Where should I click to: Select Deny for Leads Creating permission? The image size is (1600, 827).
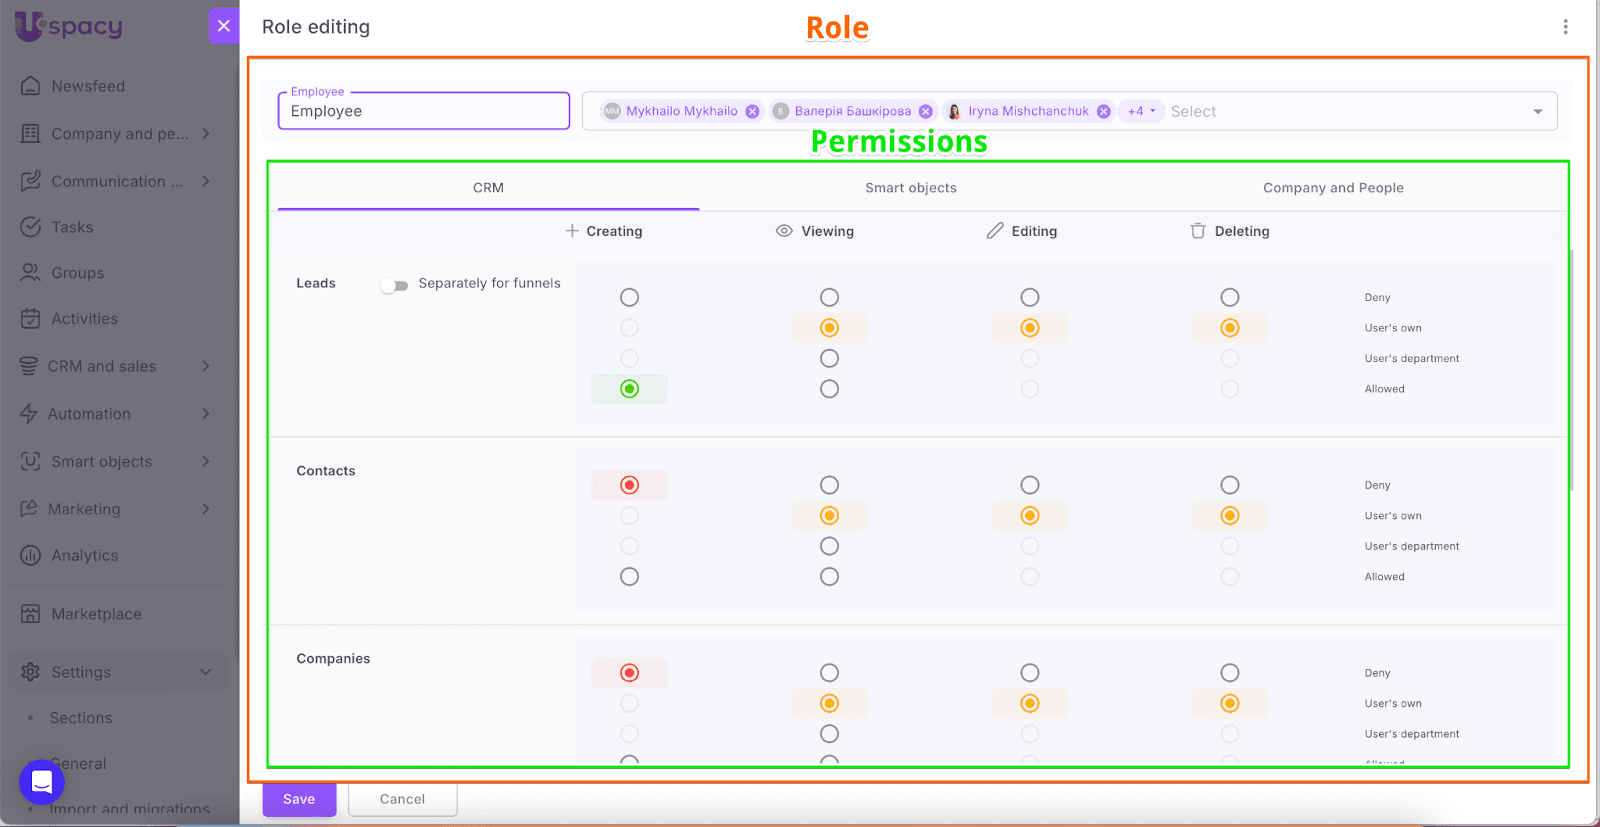pos(629,297)
